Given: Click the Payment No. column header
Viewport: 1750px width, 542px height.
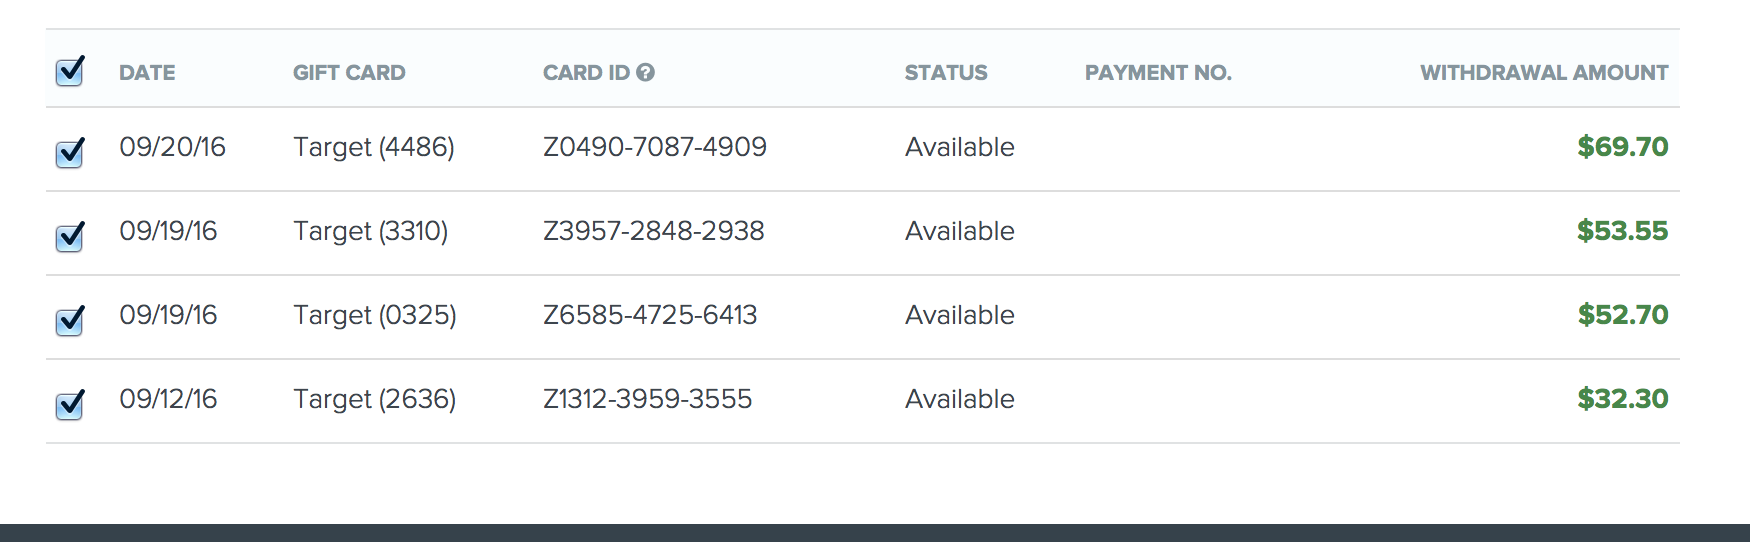Looking at the screenshot, I should pyautogui.click(x=1158, y=73).
